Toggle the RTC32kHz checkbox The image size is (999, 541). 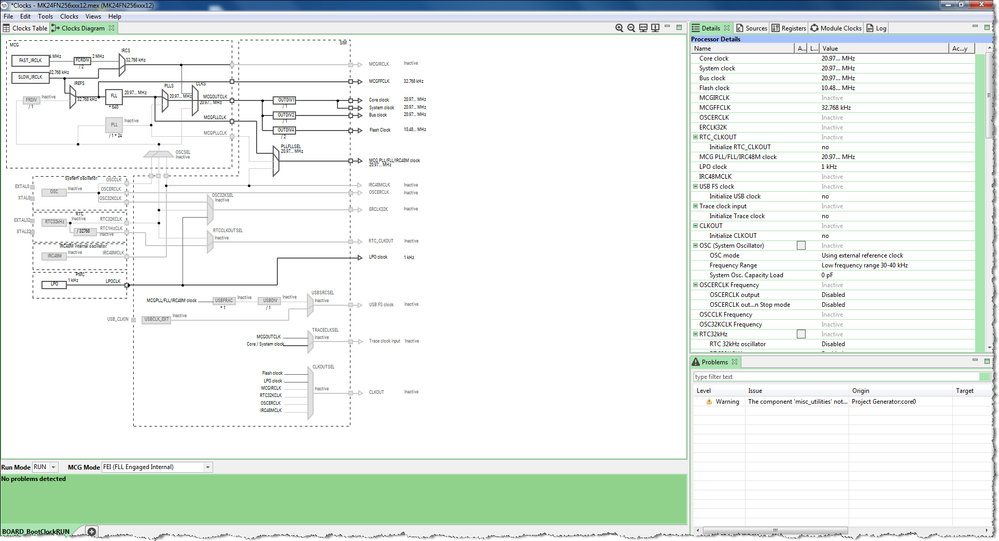801,334
